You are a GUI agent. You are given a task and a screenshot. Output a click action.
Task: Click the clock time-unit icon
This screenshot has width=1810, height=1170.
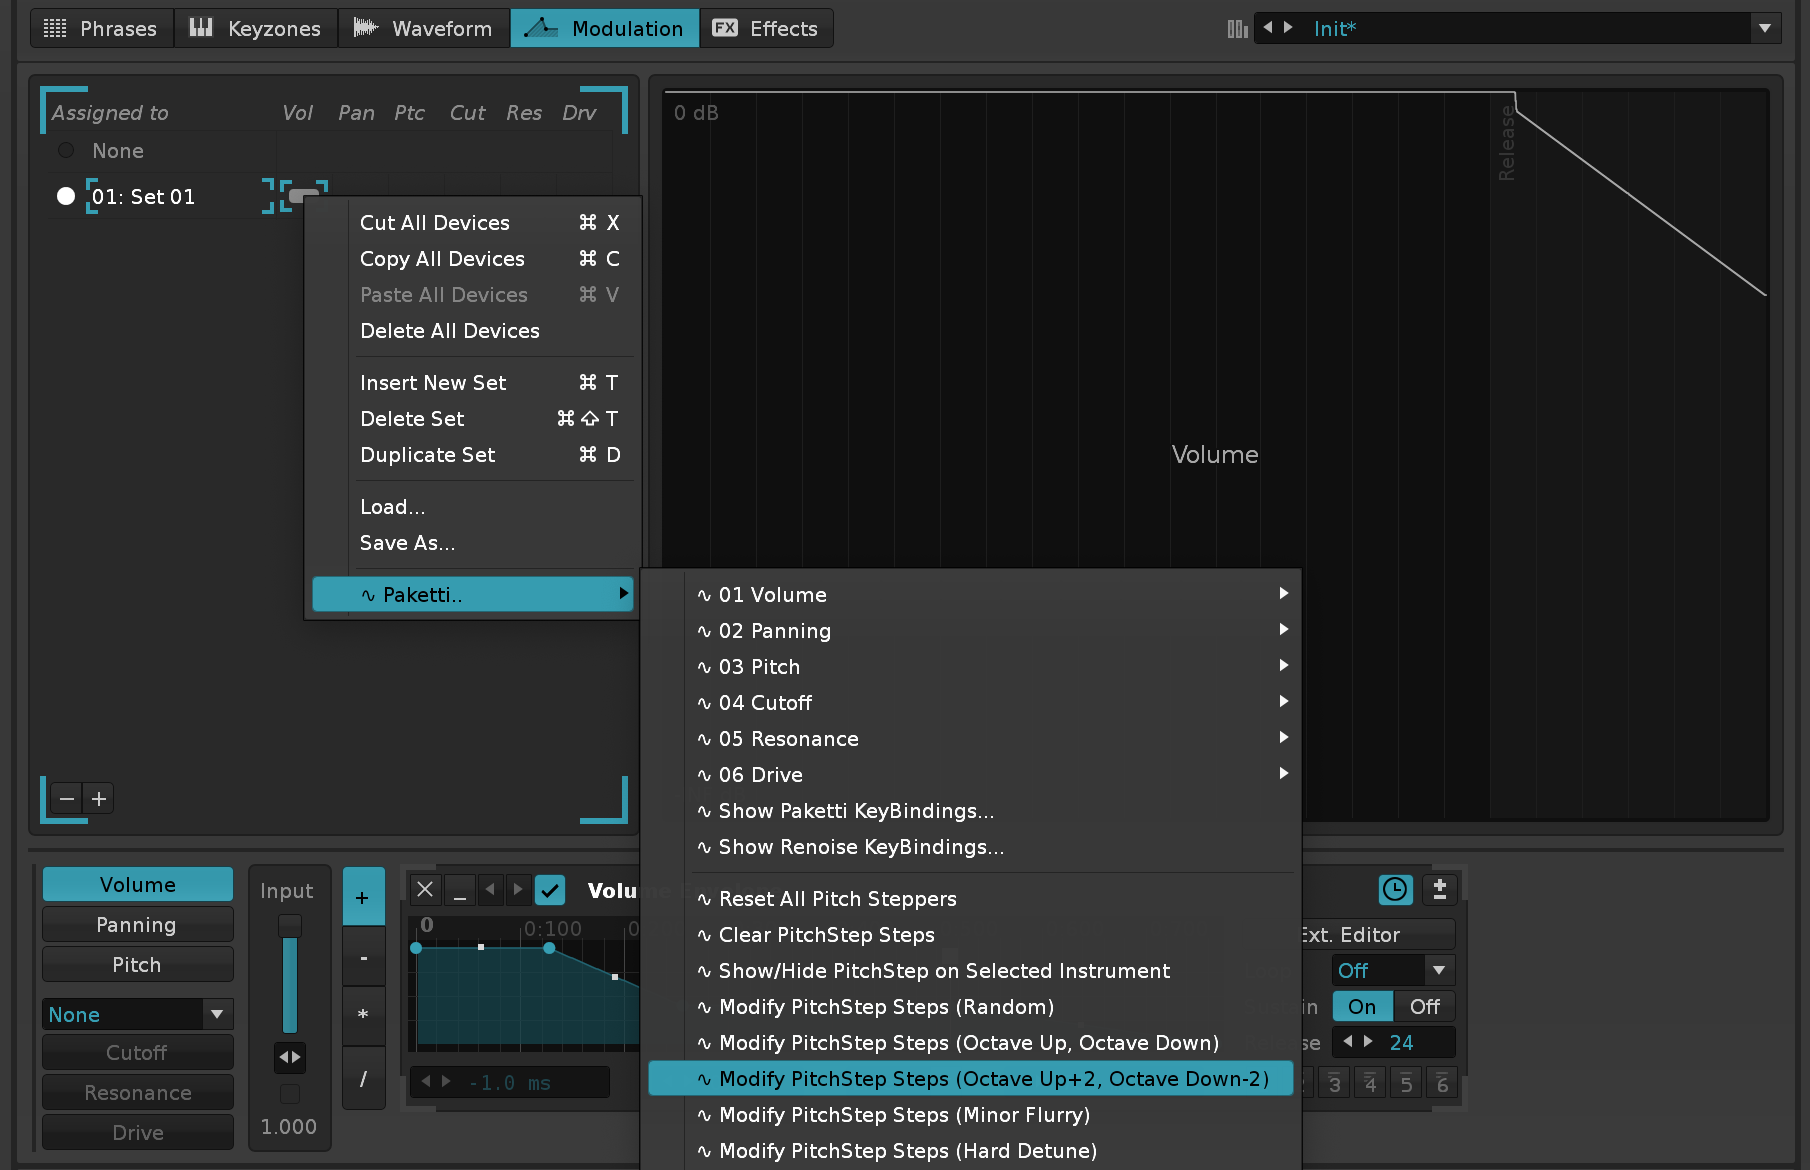click(x=1394, y=889)
